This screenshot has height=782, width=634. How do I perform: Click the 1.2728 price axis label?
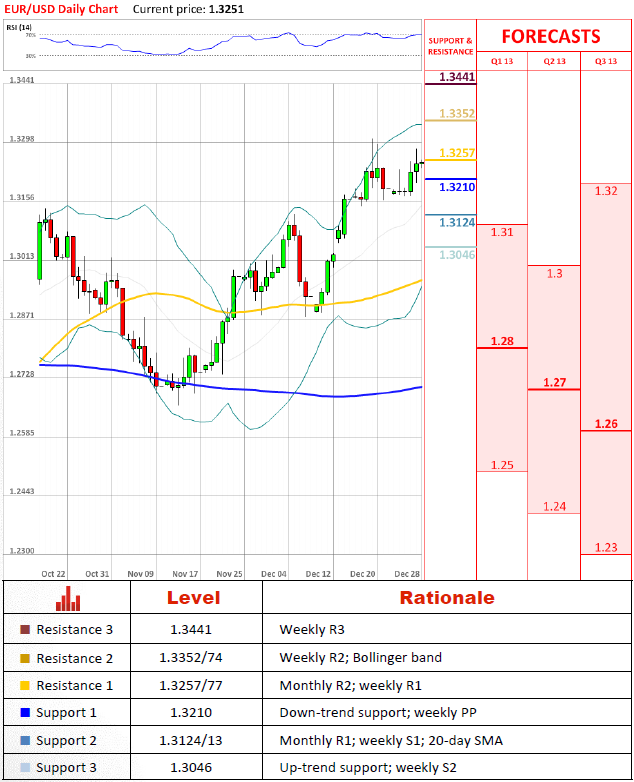pos(22,374)
